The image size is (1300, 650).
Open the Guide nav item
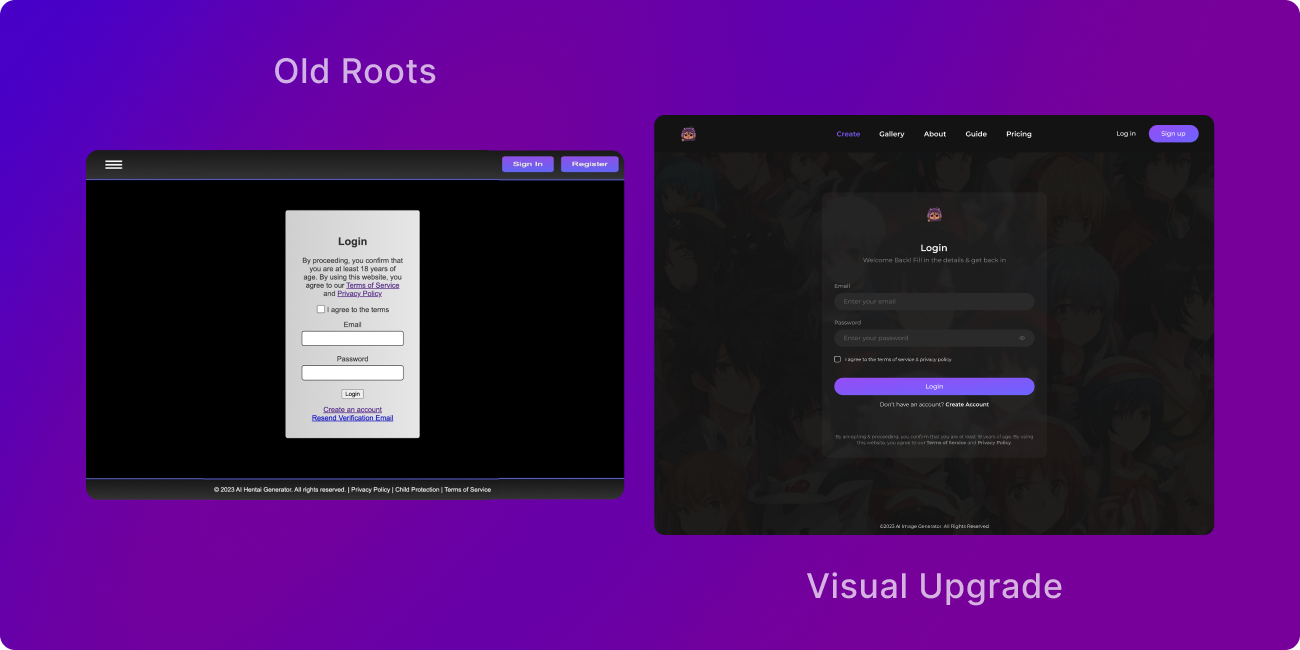click(x=976, y=134)
